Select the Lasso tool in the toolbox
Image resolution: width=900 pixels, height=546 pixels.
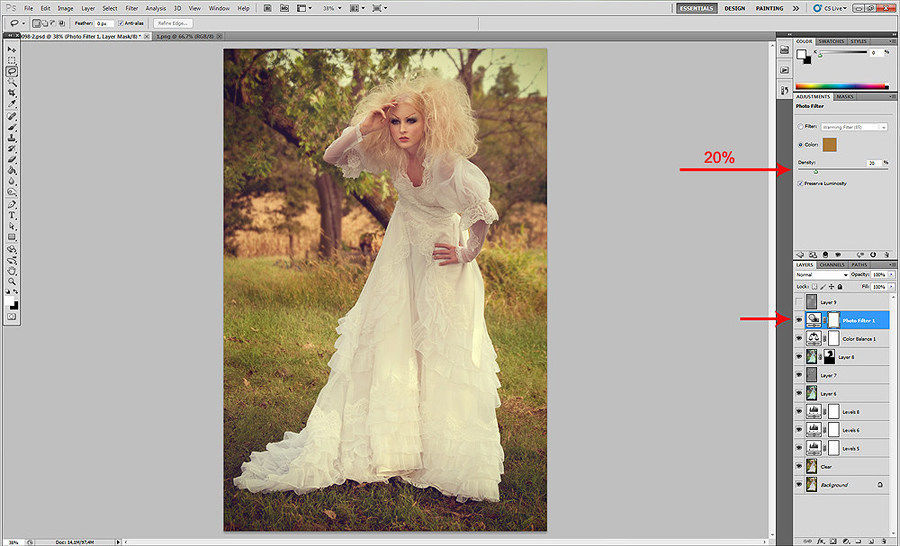[x=12, y=71]
